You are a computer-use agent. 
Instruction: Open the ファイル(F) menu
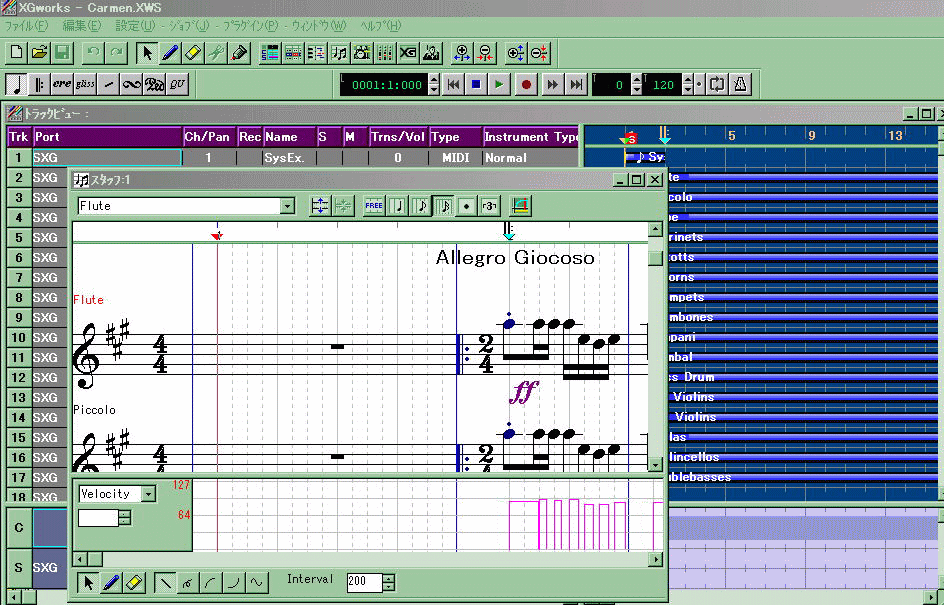(26, 26)
